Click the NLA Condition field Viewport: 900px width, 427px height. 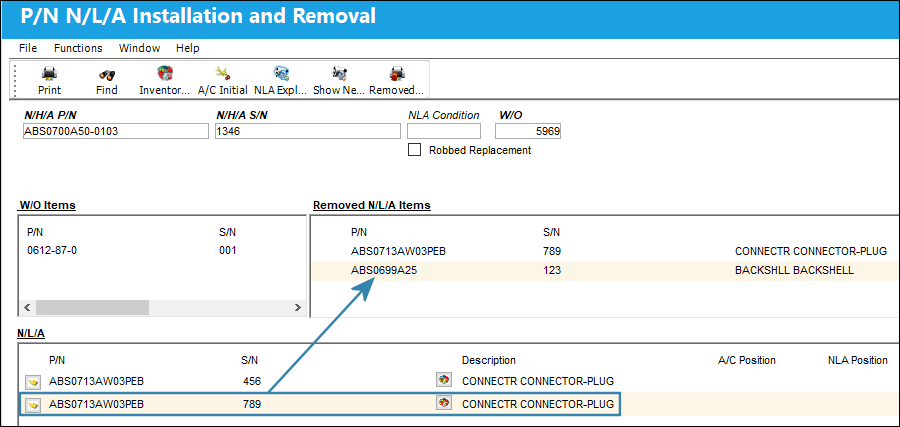pos(444,131)
